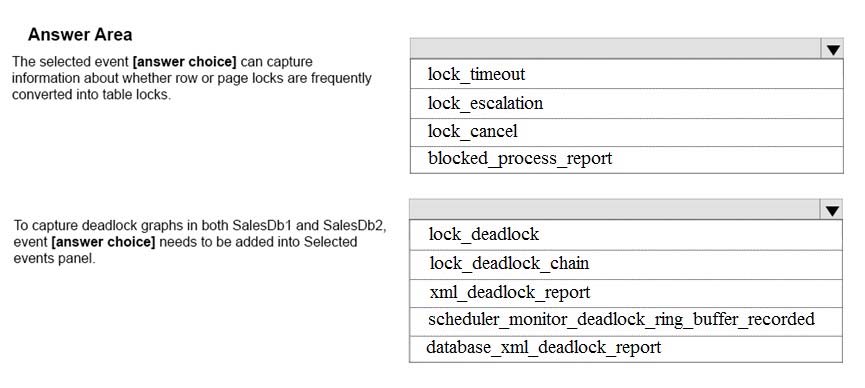Pick the lock_cancel option
This screenshot has width=865, height=388.
(627, 132)
